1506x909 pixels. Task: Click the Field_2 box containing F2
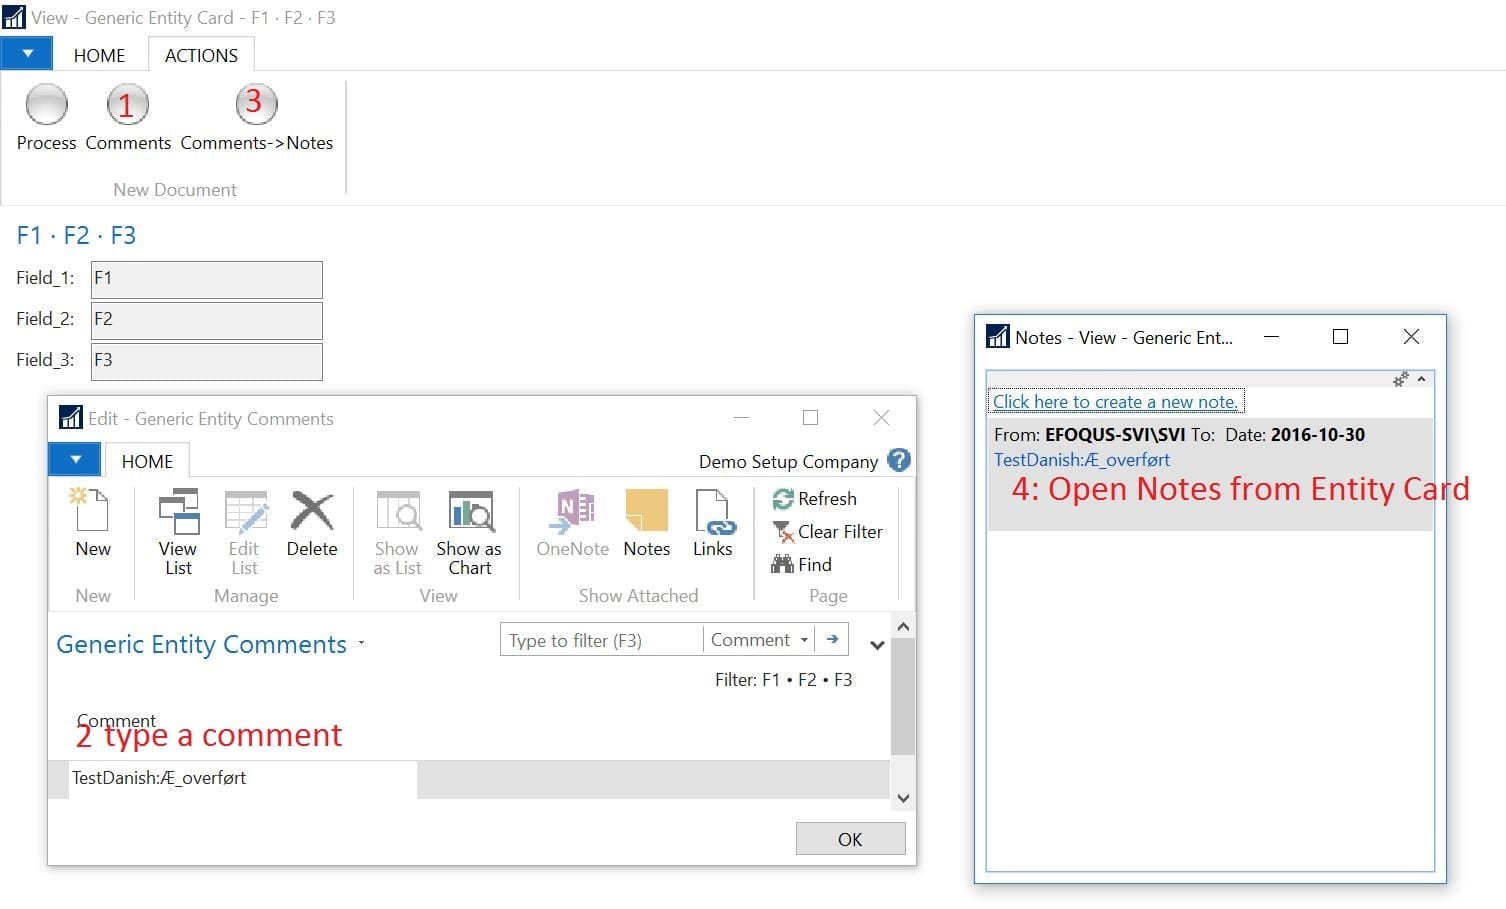click(x=207, y=320)
